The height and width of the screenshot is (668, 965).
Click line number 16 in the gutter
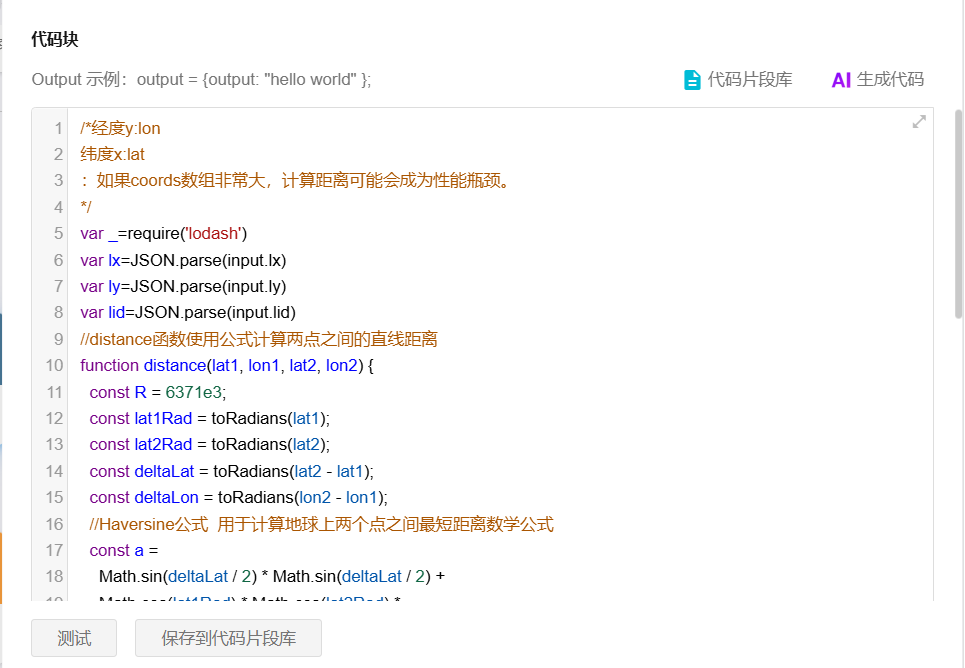(54, 524)
